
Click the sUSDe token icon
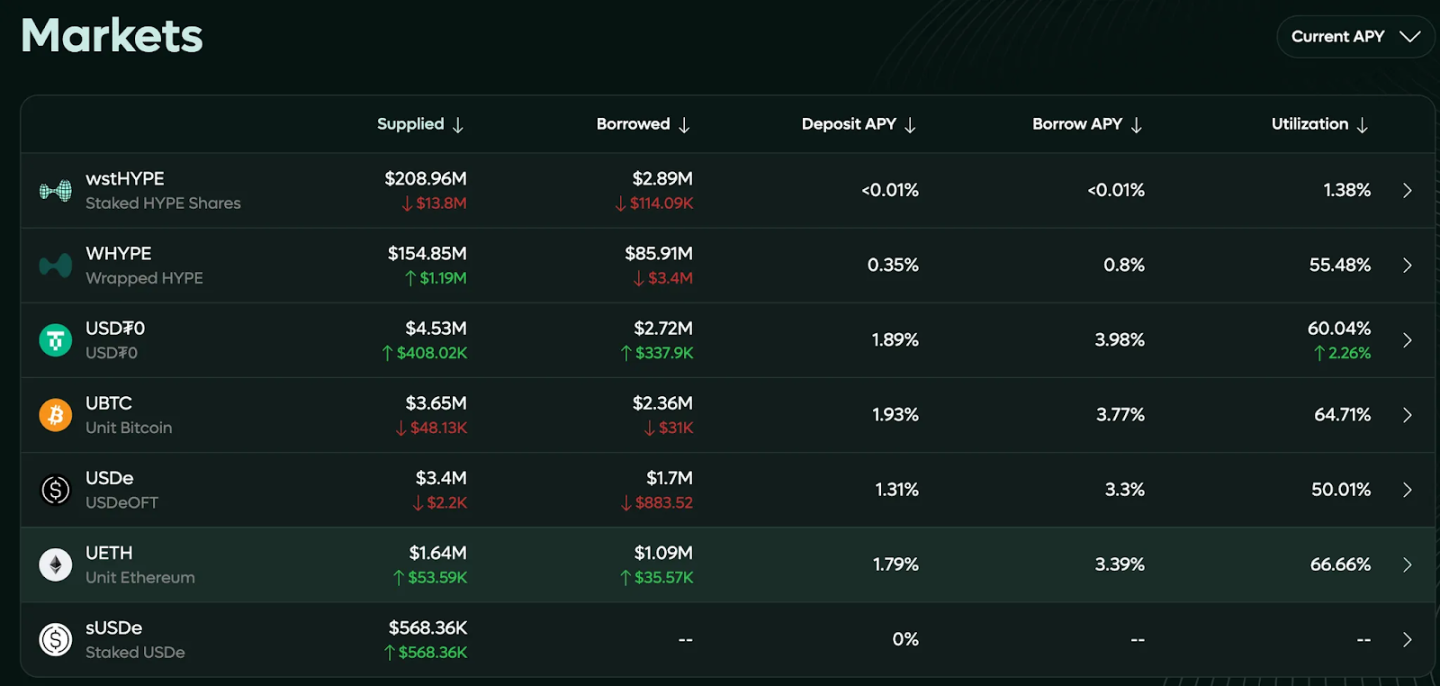click(55, 640)
